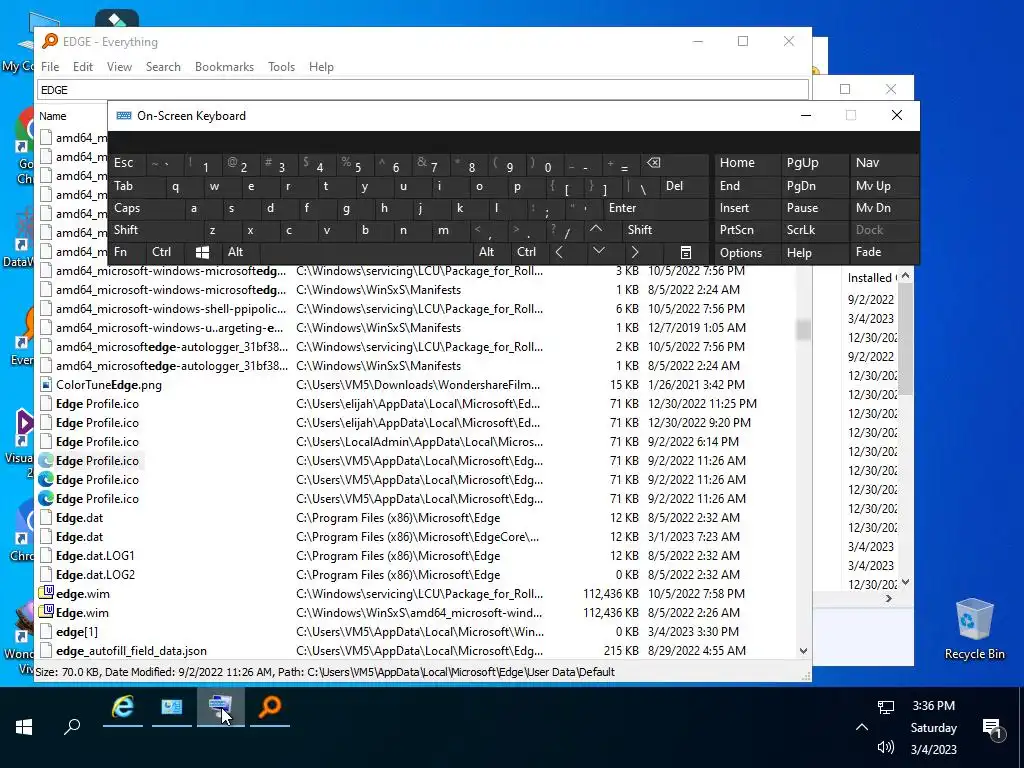Open Internet Explorer from the taskbar
This screenshot has width=1024, height=768.
click(x=123, y=707)
